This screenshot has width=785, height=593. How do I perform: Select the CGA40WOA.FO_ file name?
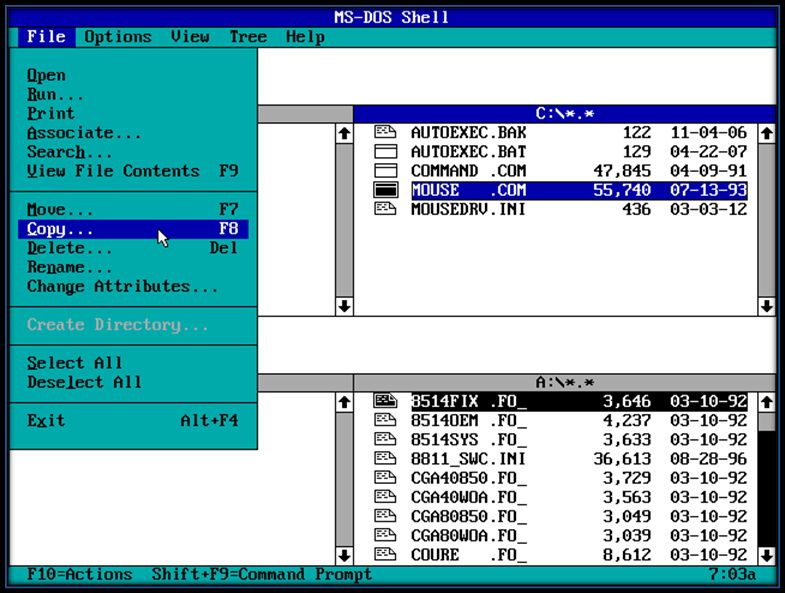click(x=469, y=497)
